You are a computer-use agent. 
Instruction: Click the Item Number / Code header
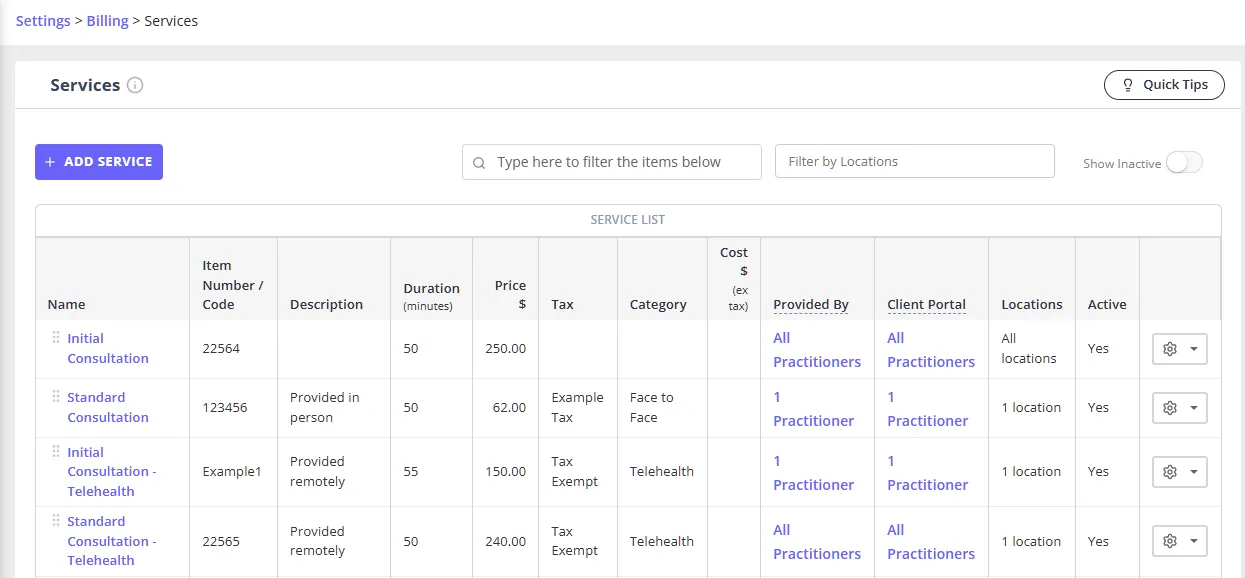point(233,285)
